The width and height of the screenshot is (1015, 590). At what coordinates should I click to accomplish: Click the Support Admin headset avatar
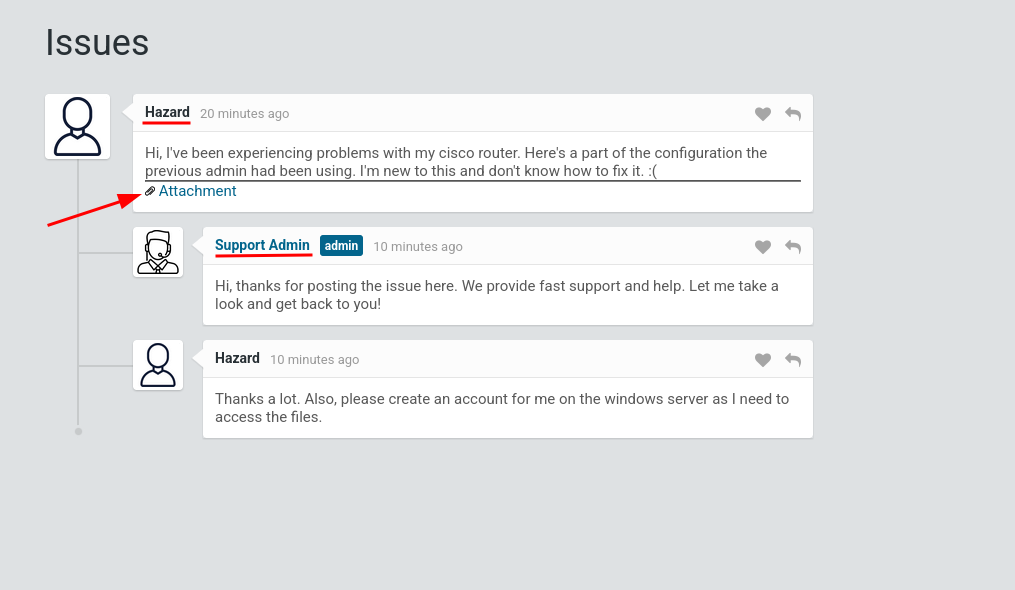pyautogui.click(x=158, y=252)
